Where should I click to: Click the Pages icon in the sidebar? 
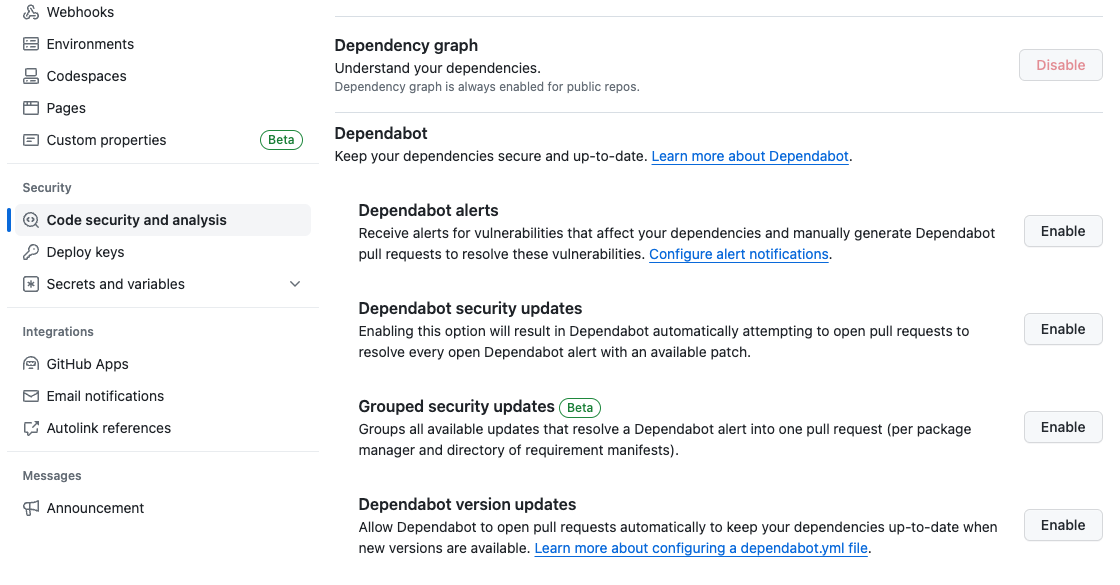tap(28, 107)
